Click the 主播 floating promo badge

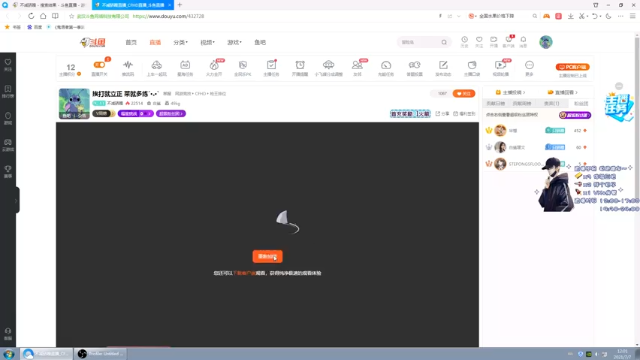(x=619, y=107)
